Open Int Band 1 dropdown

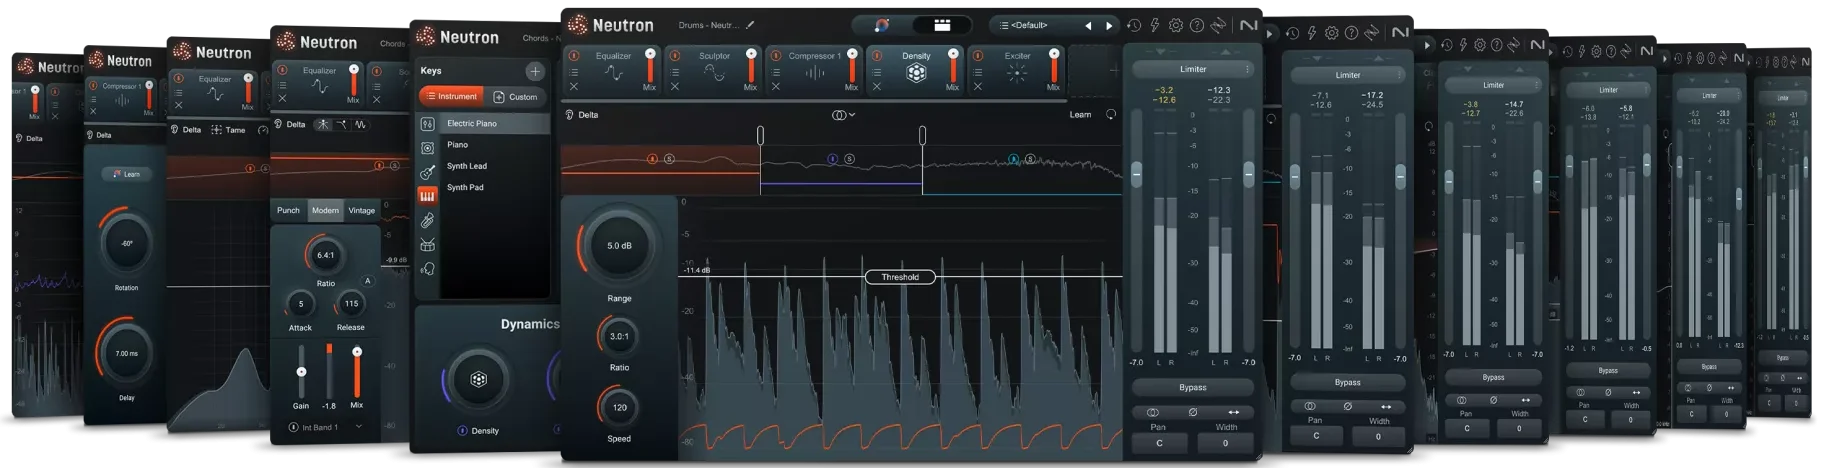(x=325, y=427)
